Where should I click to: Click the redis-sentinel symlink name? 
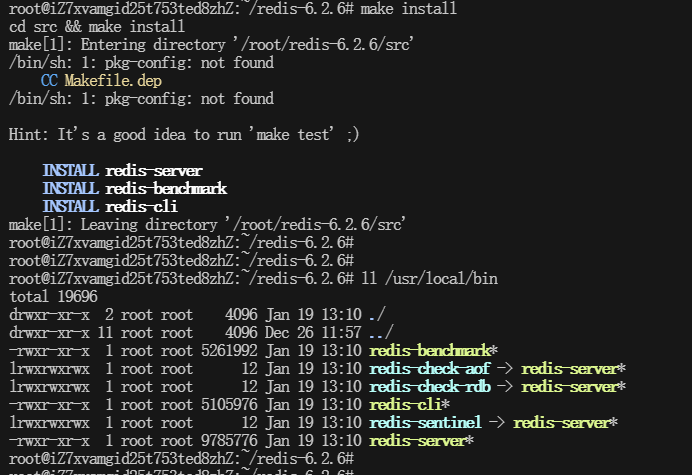coord(425,423)
